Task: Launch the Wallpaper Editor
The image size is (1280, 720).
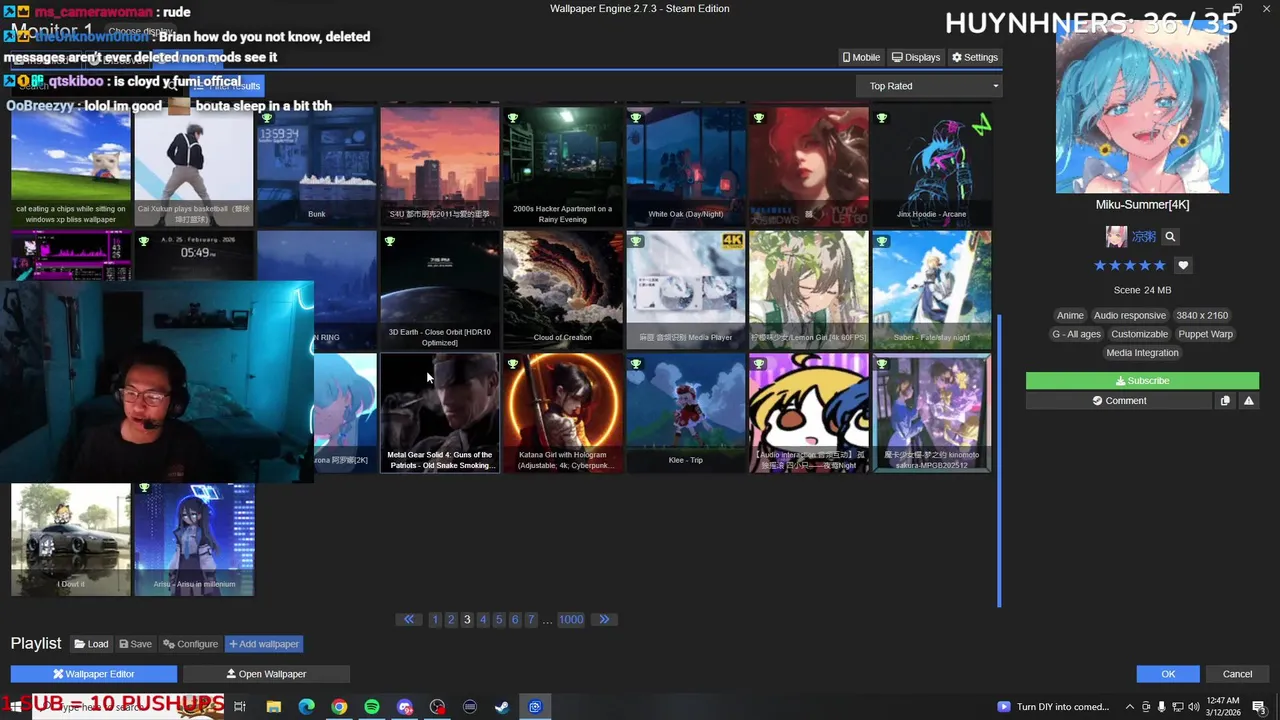Action: point(94,674)
